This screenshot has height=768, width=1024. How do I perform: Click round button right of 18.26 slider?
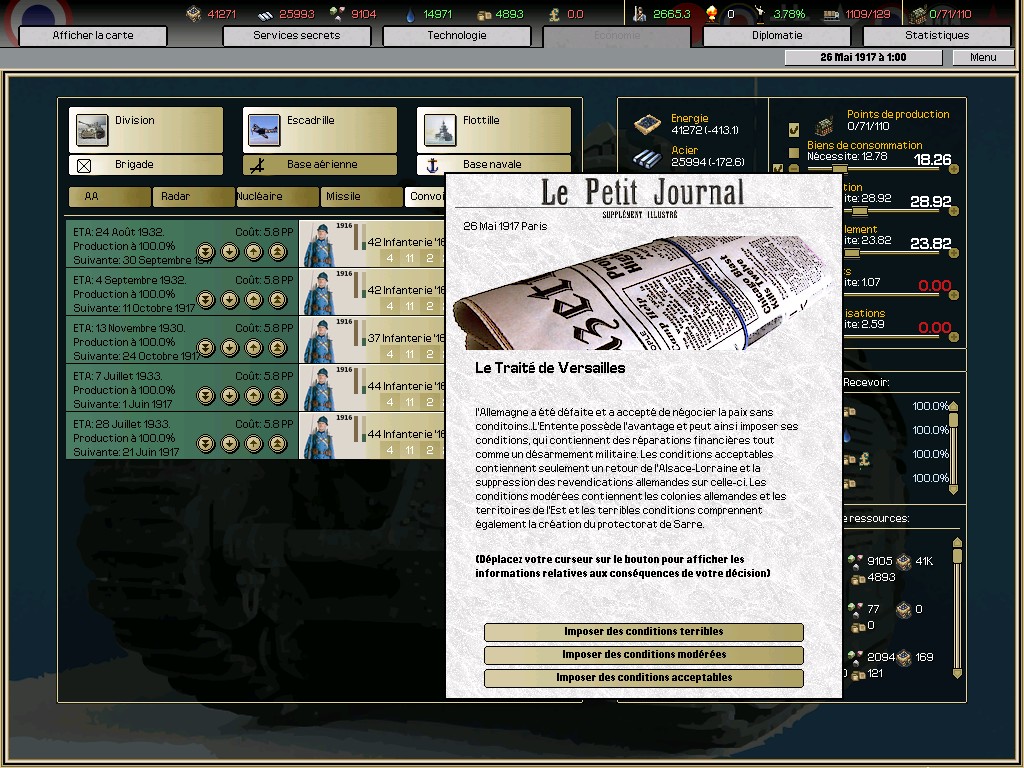click(x=953, y=169)
